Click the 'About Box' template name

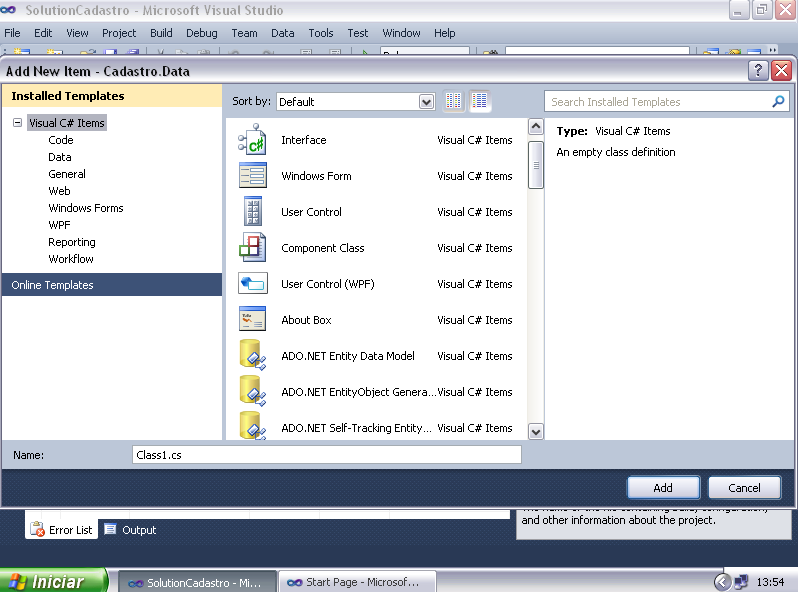306,320
